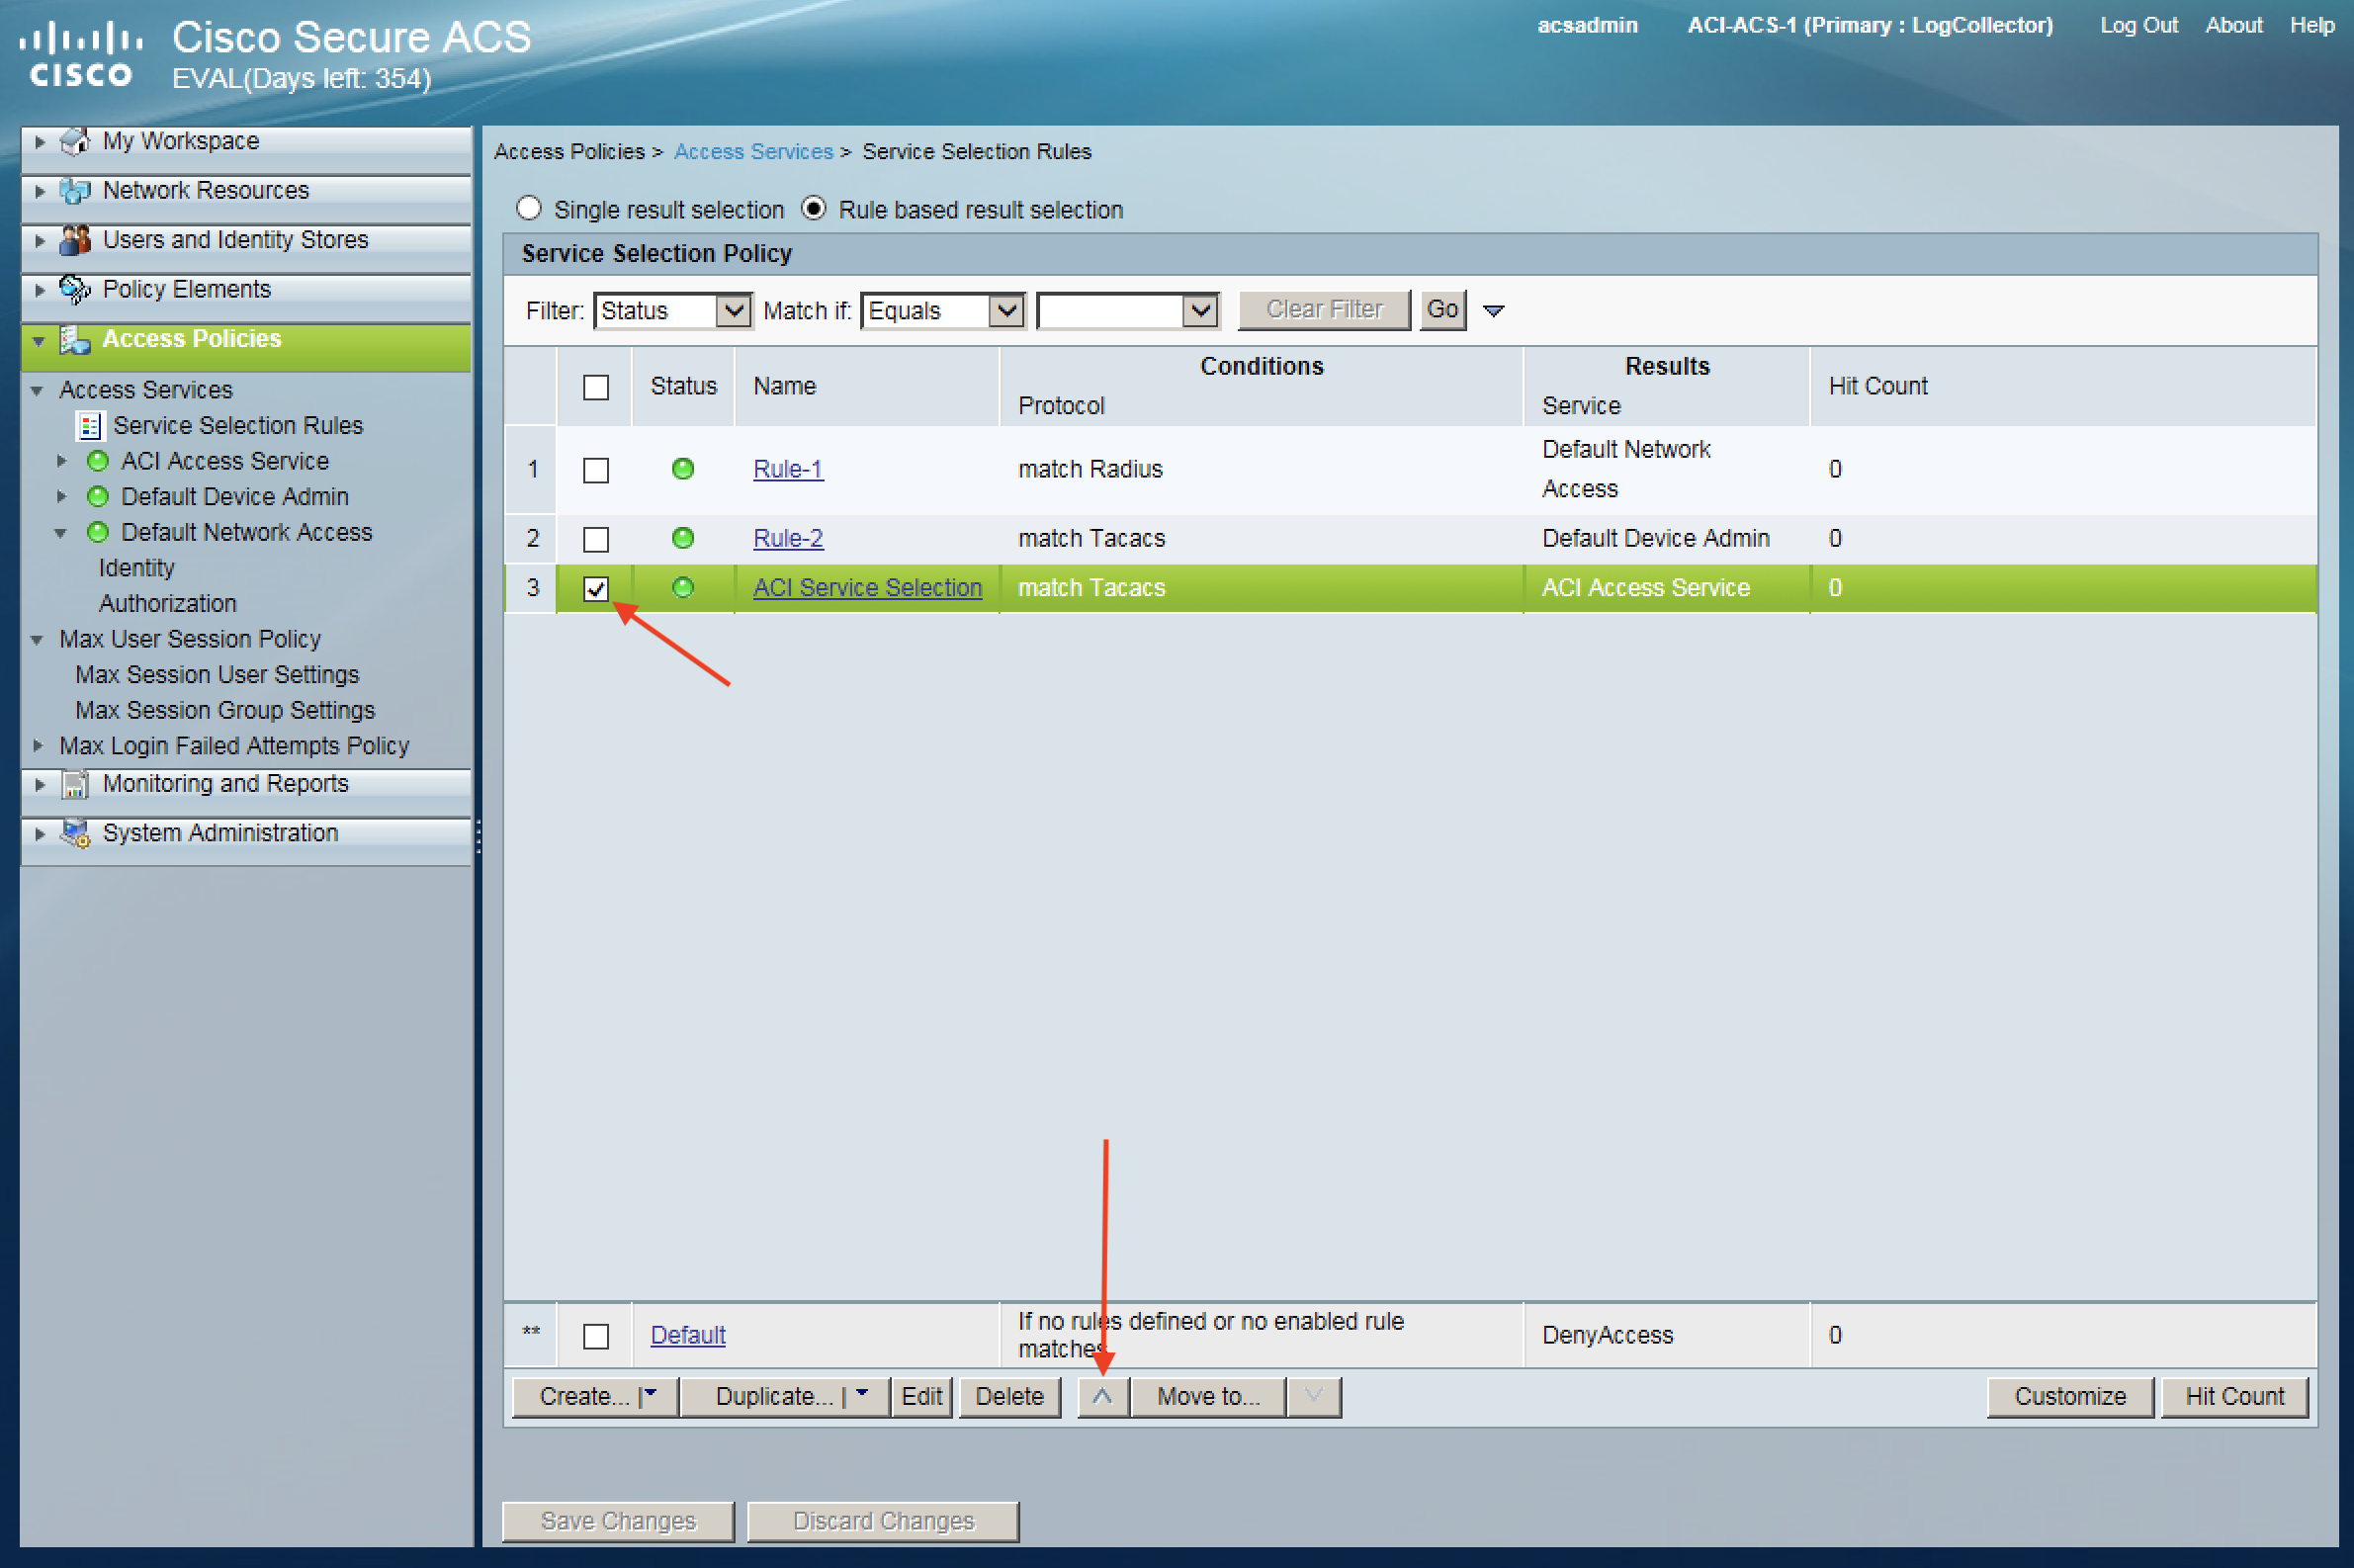Uncheck the ACI Service Selection rule checkbox
Screen dimensions: 2354x1568
(596, 588)
